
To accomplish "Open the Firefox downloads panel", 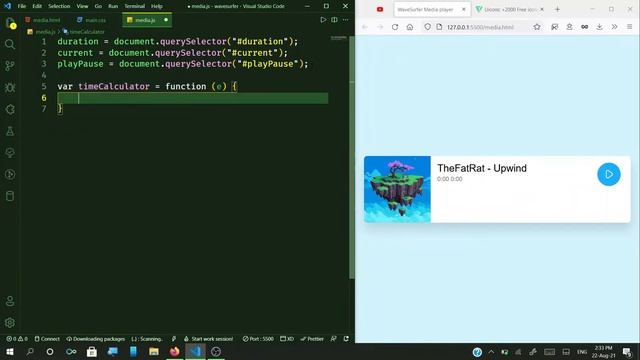I will (599, 27).
